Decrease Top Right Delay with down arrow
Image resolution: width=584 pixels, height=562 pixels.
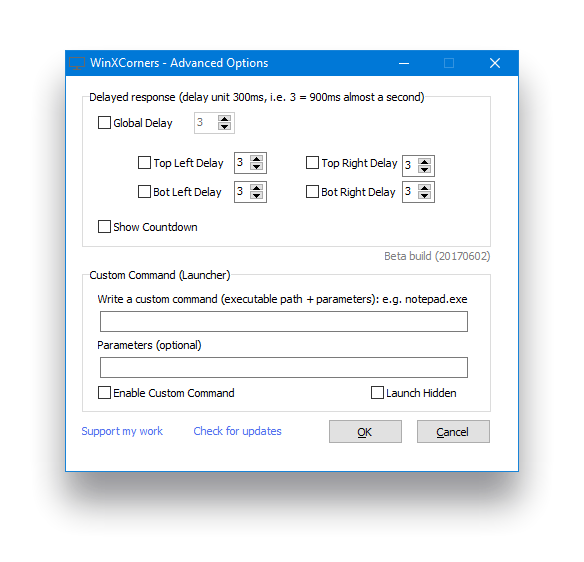click(425, 169)
